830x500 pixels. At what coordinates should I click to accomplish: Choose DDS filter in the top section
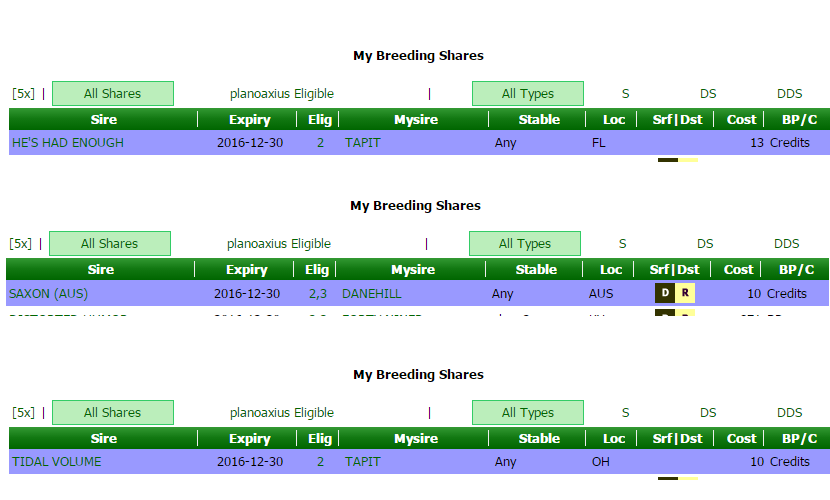[x=789, y=94]
